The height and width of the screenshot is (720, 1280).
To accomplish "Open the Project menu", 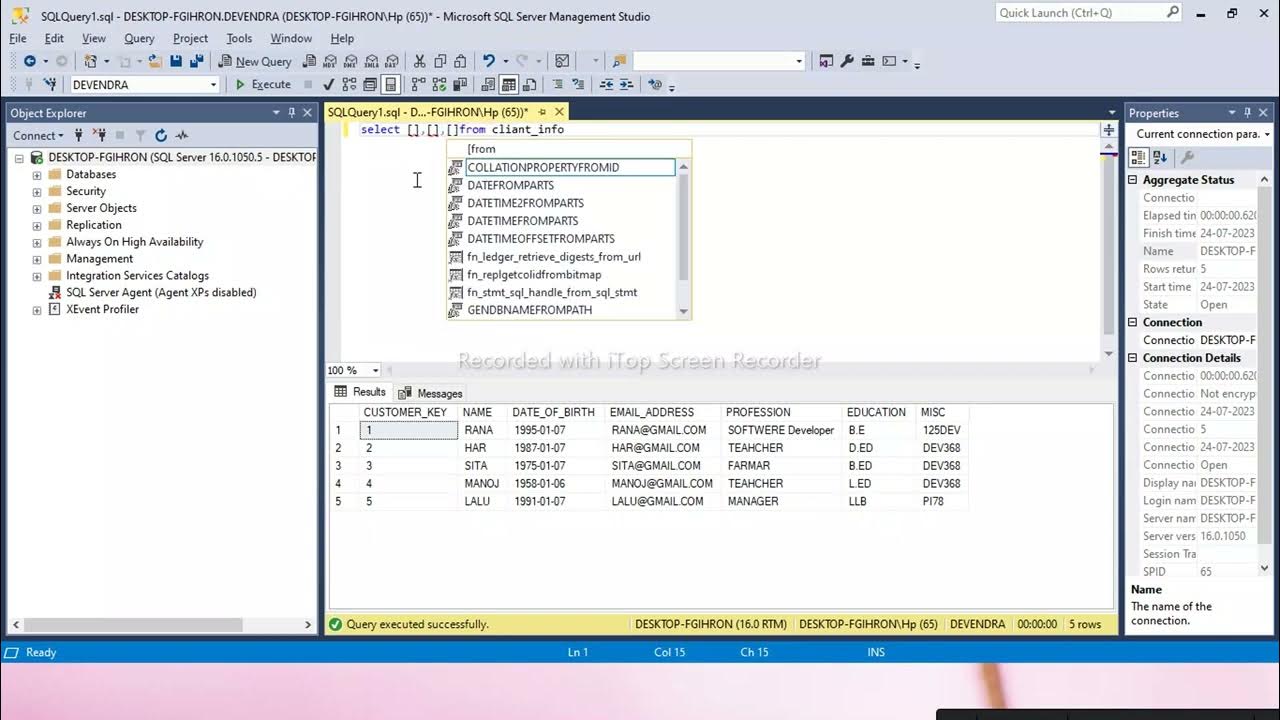I will pyautogui.click(x=190, y=38).
